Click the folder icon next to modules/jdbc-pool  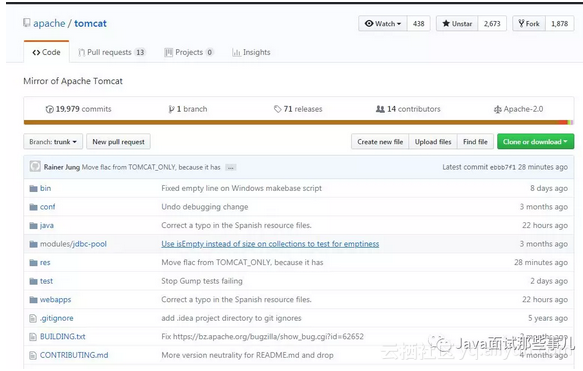coord(33,244)
